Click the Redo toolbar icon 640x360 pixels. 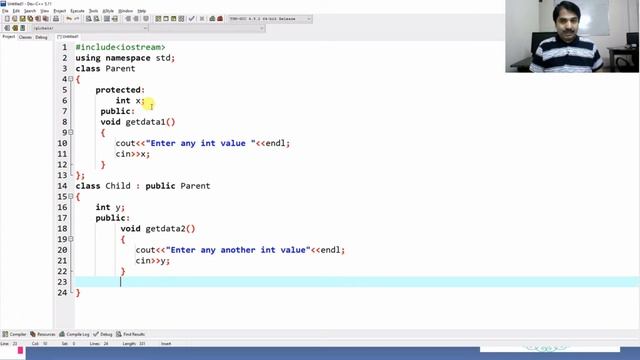coord(77,19)
